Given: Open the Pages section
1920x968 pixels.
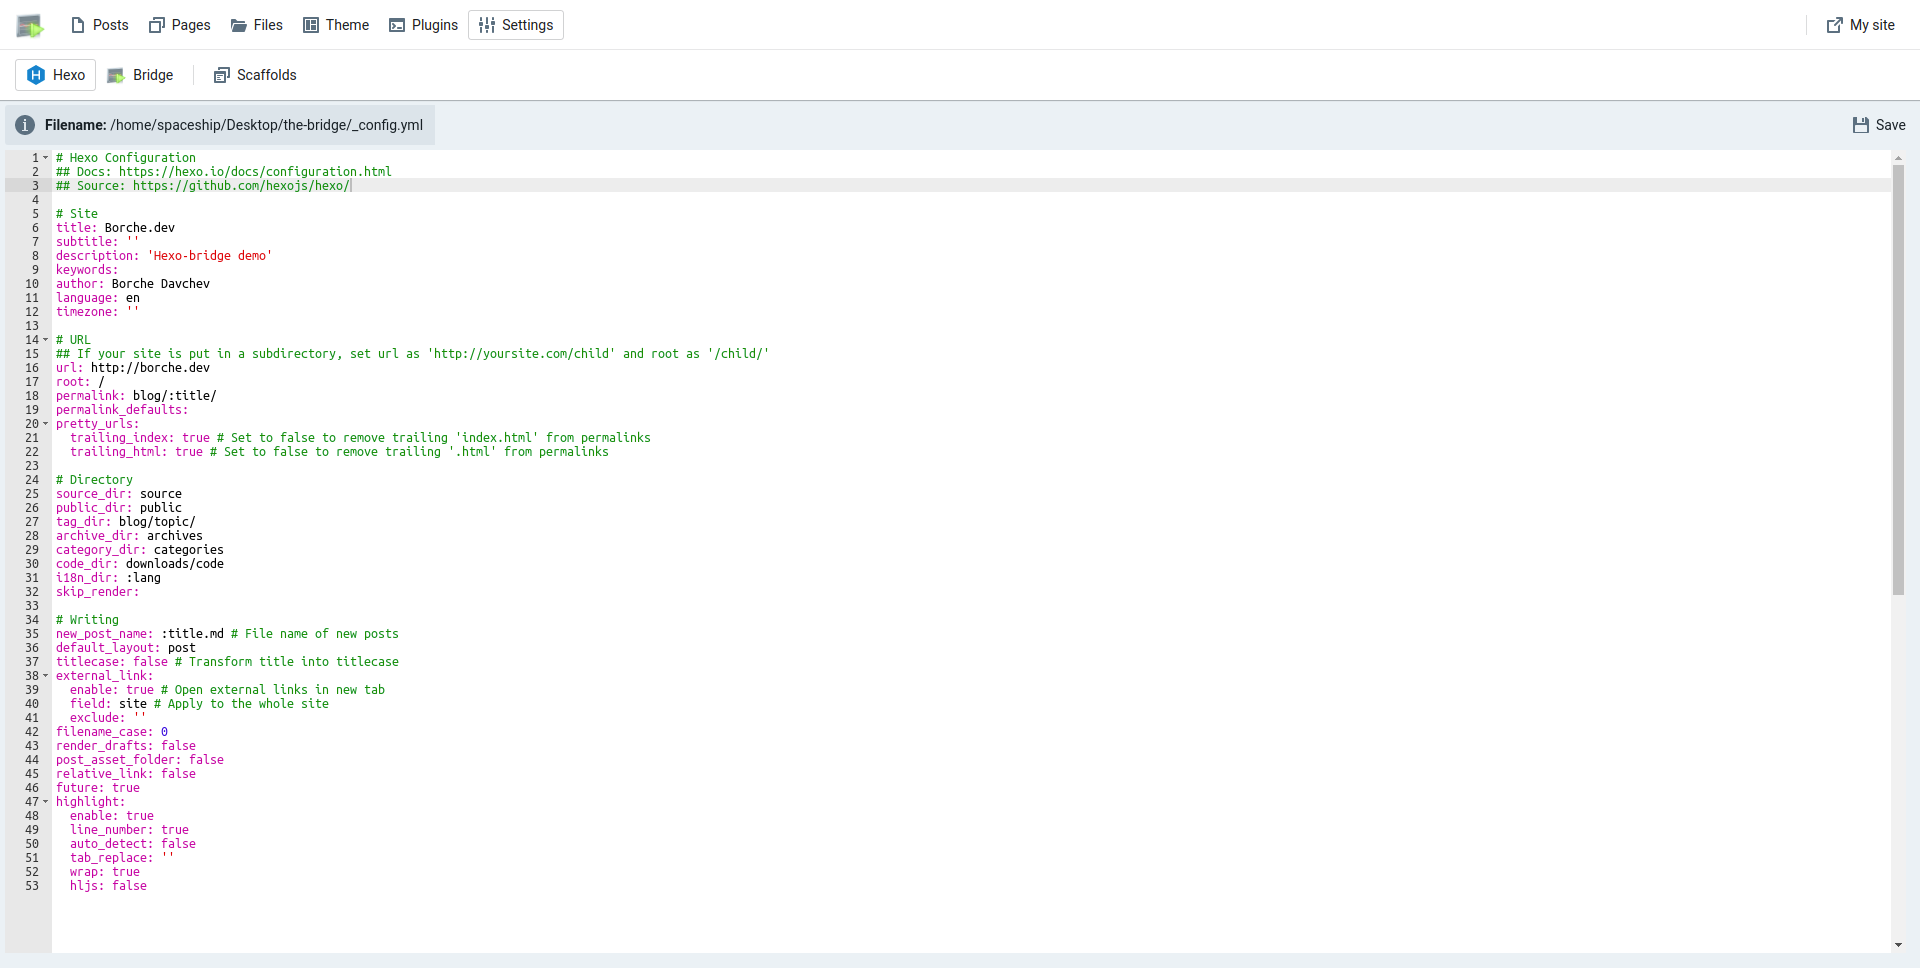Looking at the screenshot, I should coord(180,25).
